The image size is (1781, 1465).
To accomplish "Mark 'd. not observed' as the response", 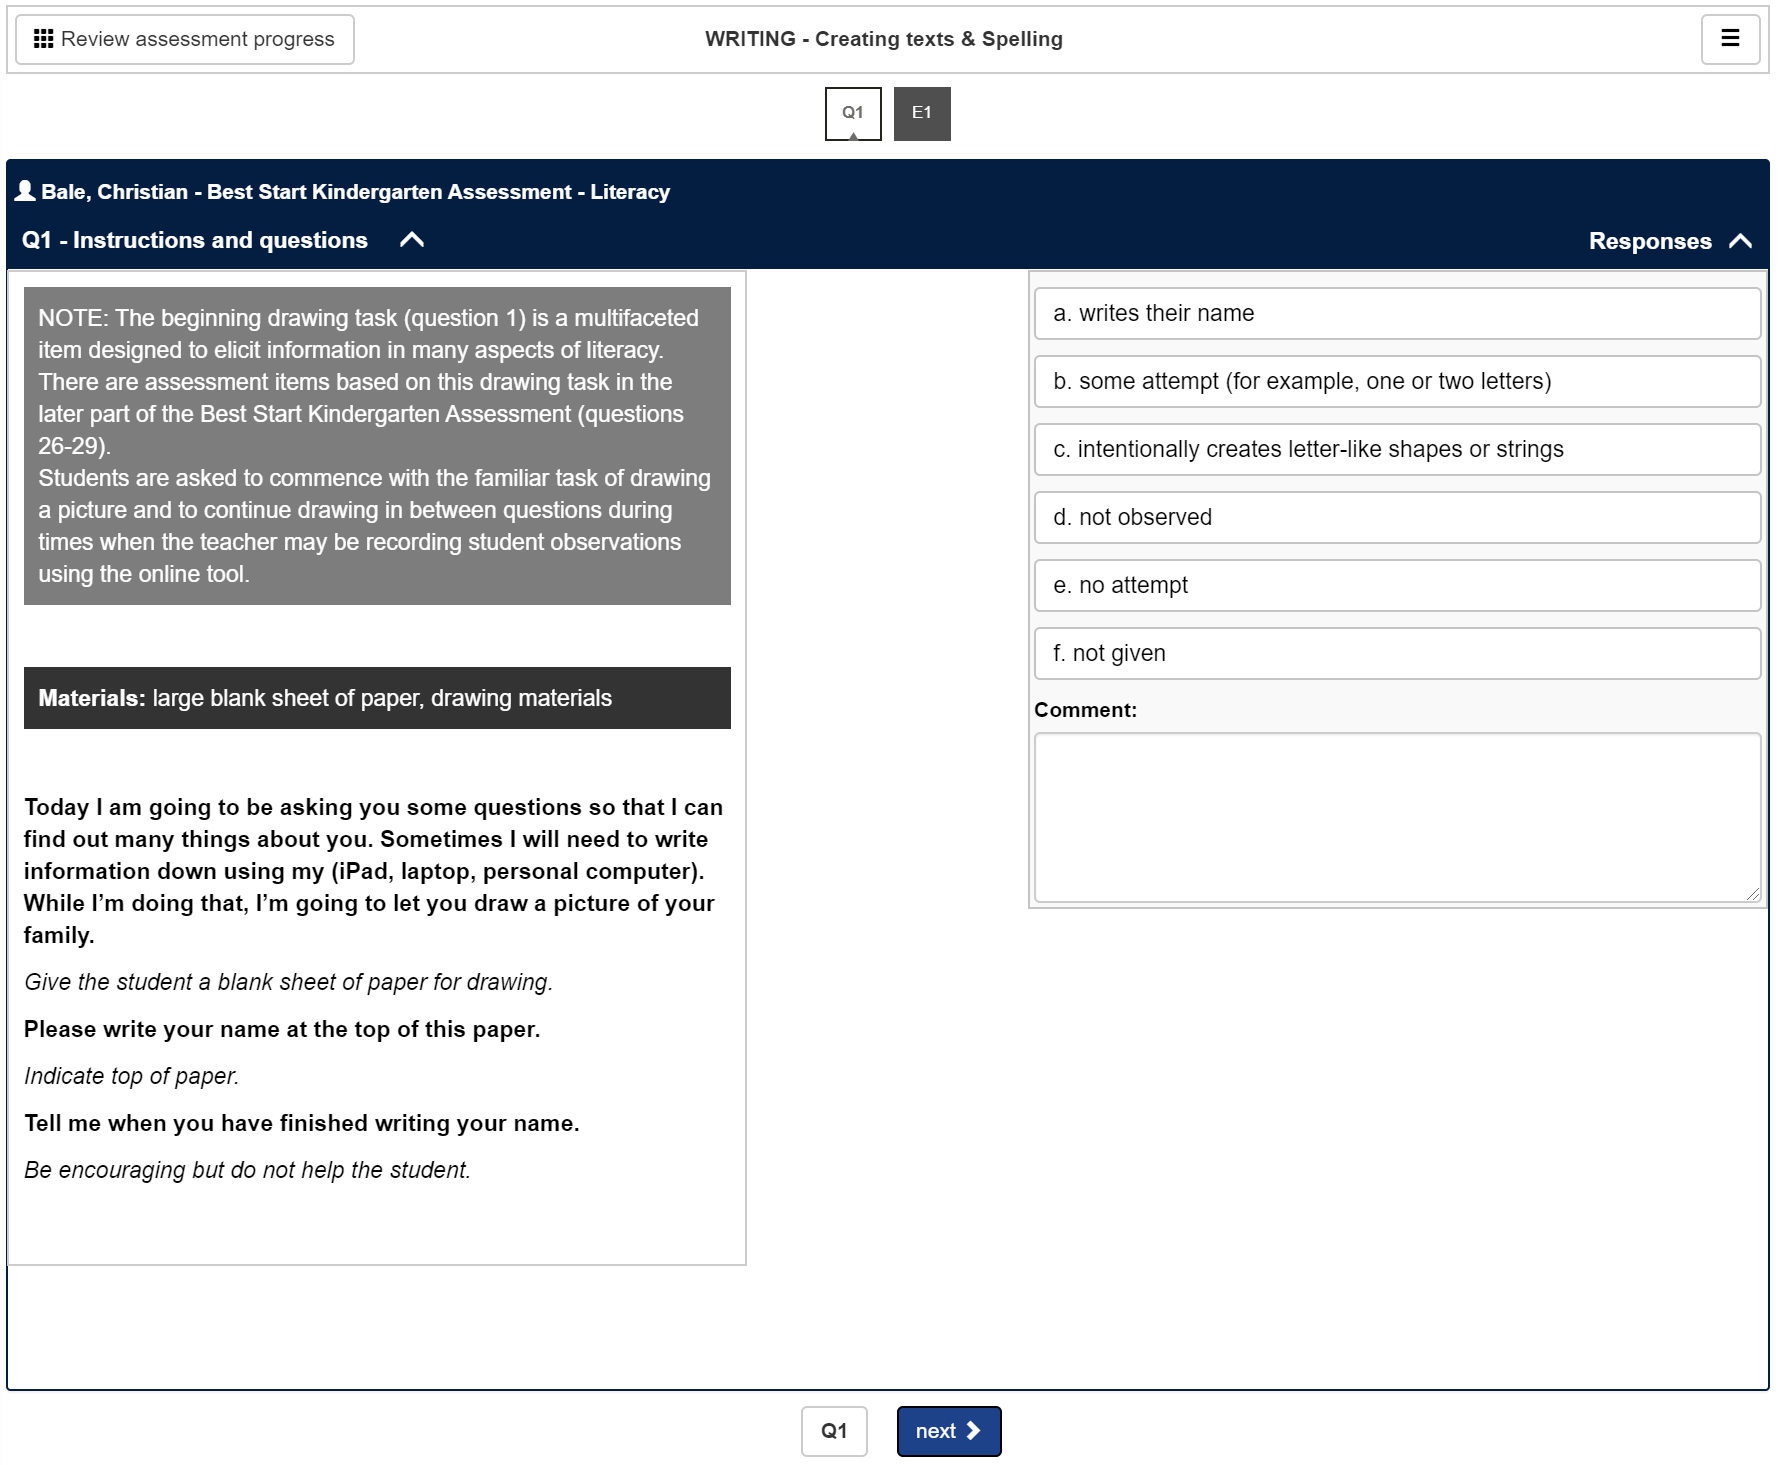I will [x=1396, y=517].
